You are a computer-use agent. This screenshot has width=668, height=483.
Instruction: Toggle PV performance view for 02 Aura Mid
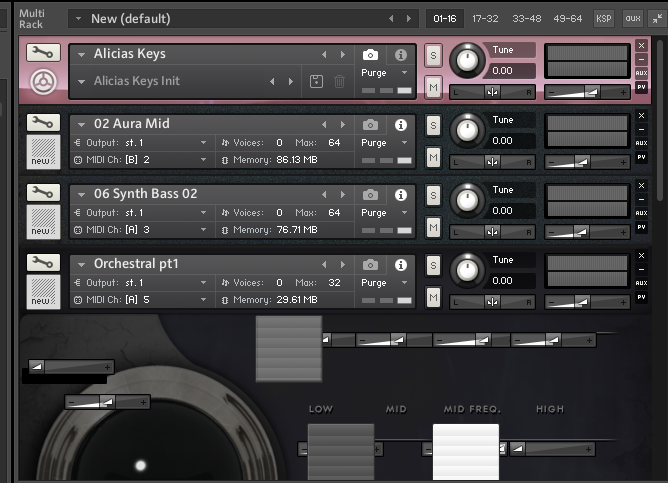642,157
